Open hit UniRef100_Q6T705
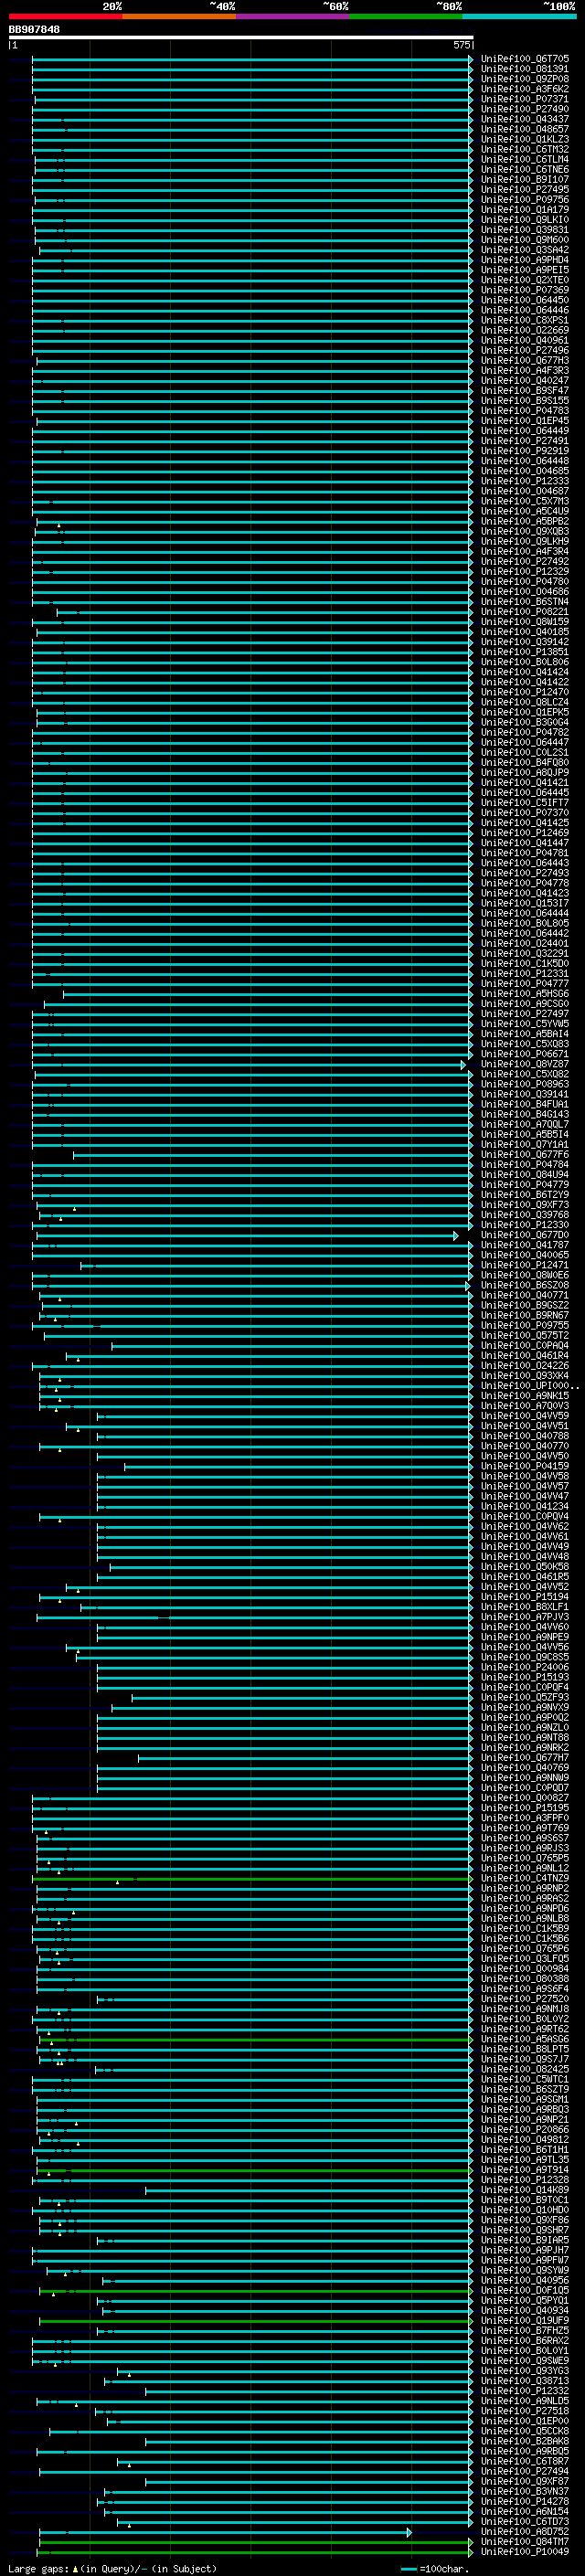The width and height of the screenshot is (585, 2576). pyautogui.click(x=525, y=59)
